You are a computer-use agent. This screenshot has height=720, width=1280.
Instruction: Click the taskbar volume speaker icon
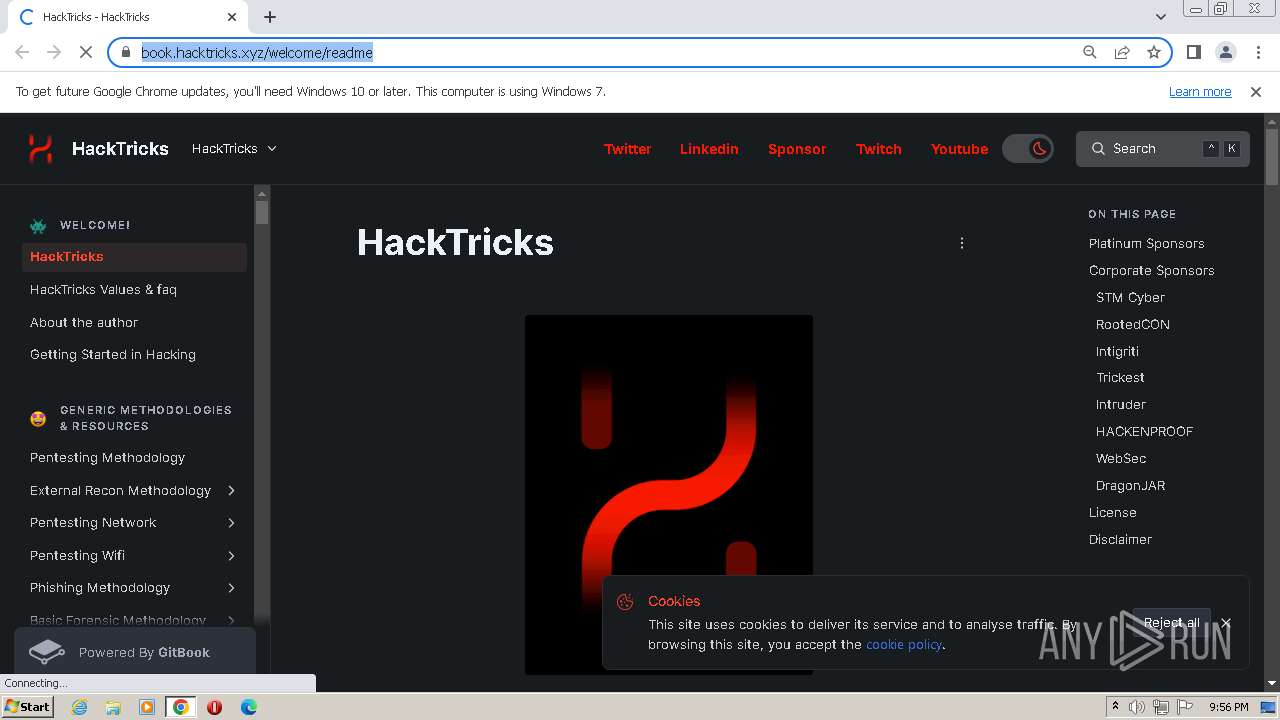pos(1137,707)
